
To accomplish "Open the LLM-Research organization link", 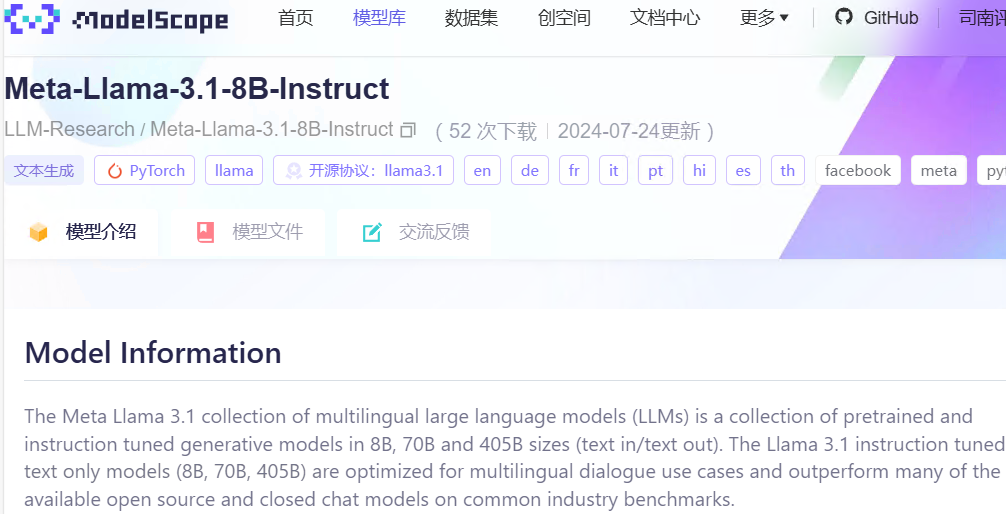I will pyautogui.click(x=69, y=130).
